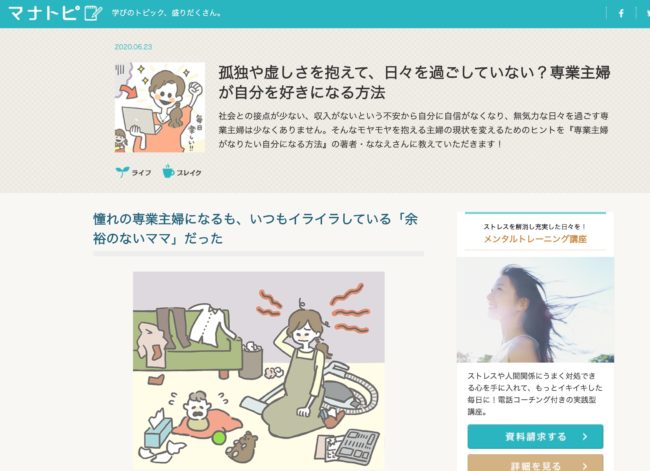This screenshot has height=471, width=650.
Task: Click the マナトピ site logo
Action: (44, 13)
